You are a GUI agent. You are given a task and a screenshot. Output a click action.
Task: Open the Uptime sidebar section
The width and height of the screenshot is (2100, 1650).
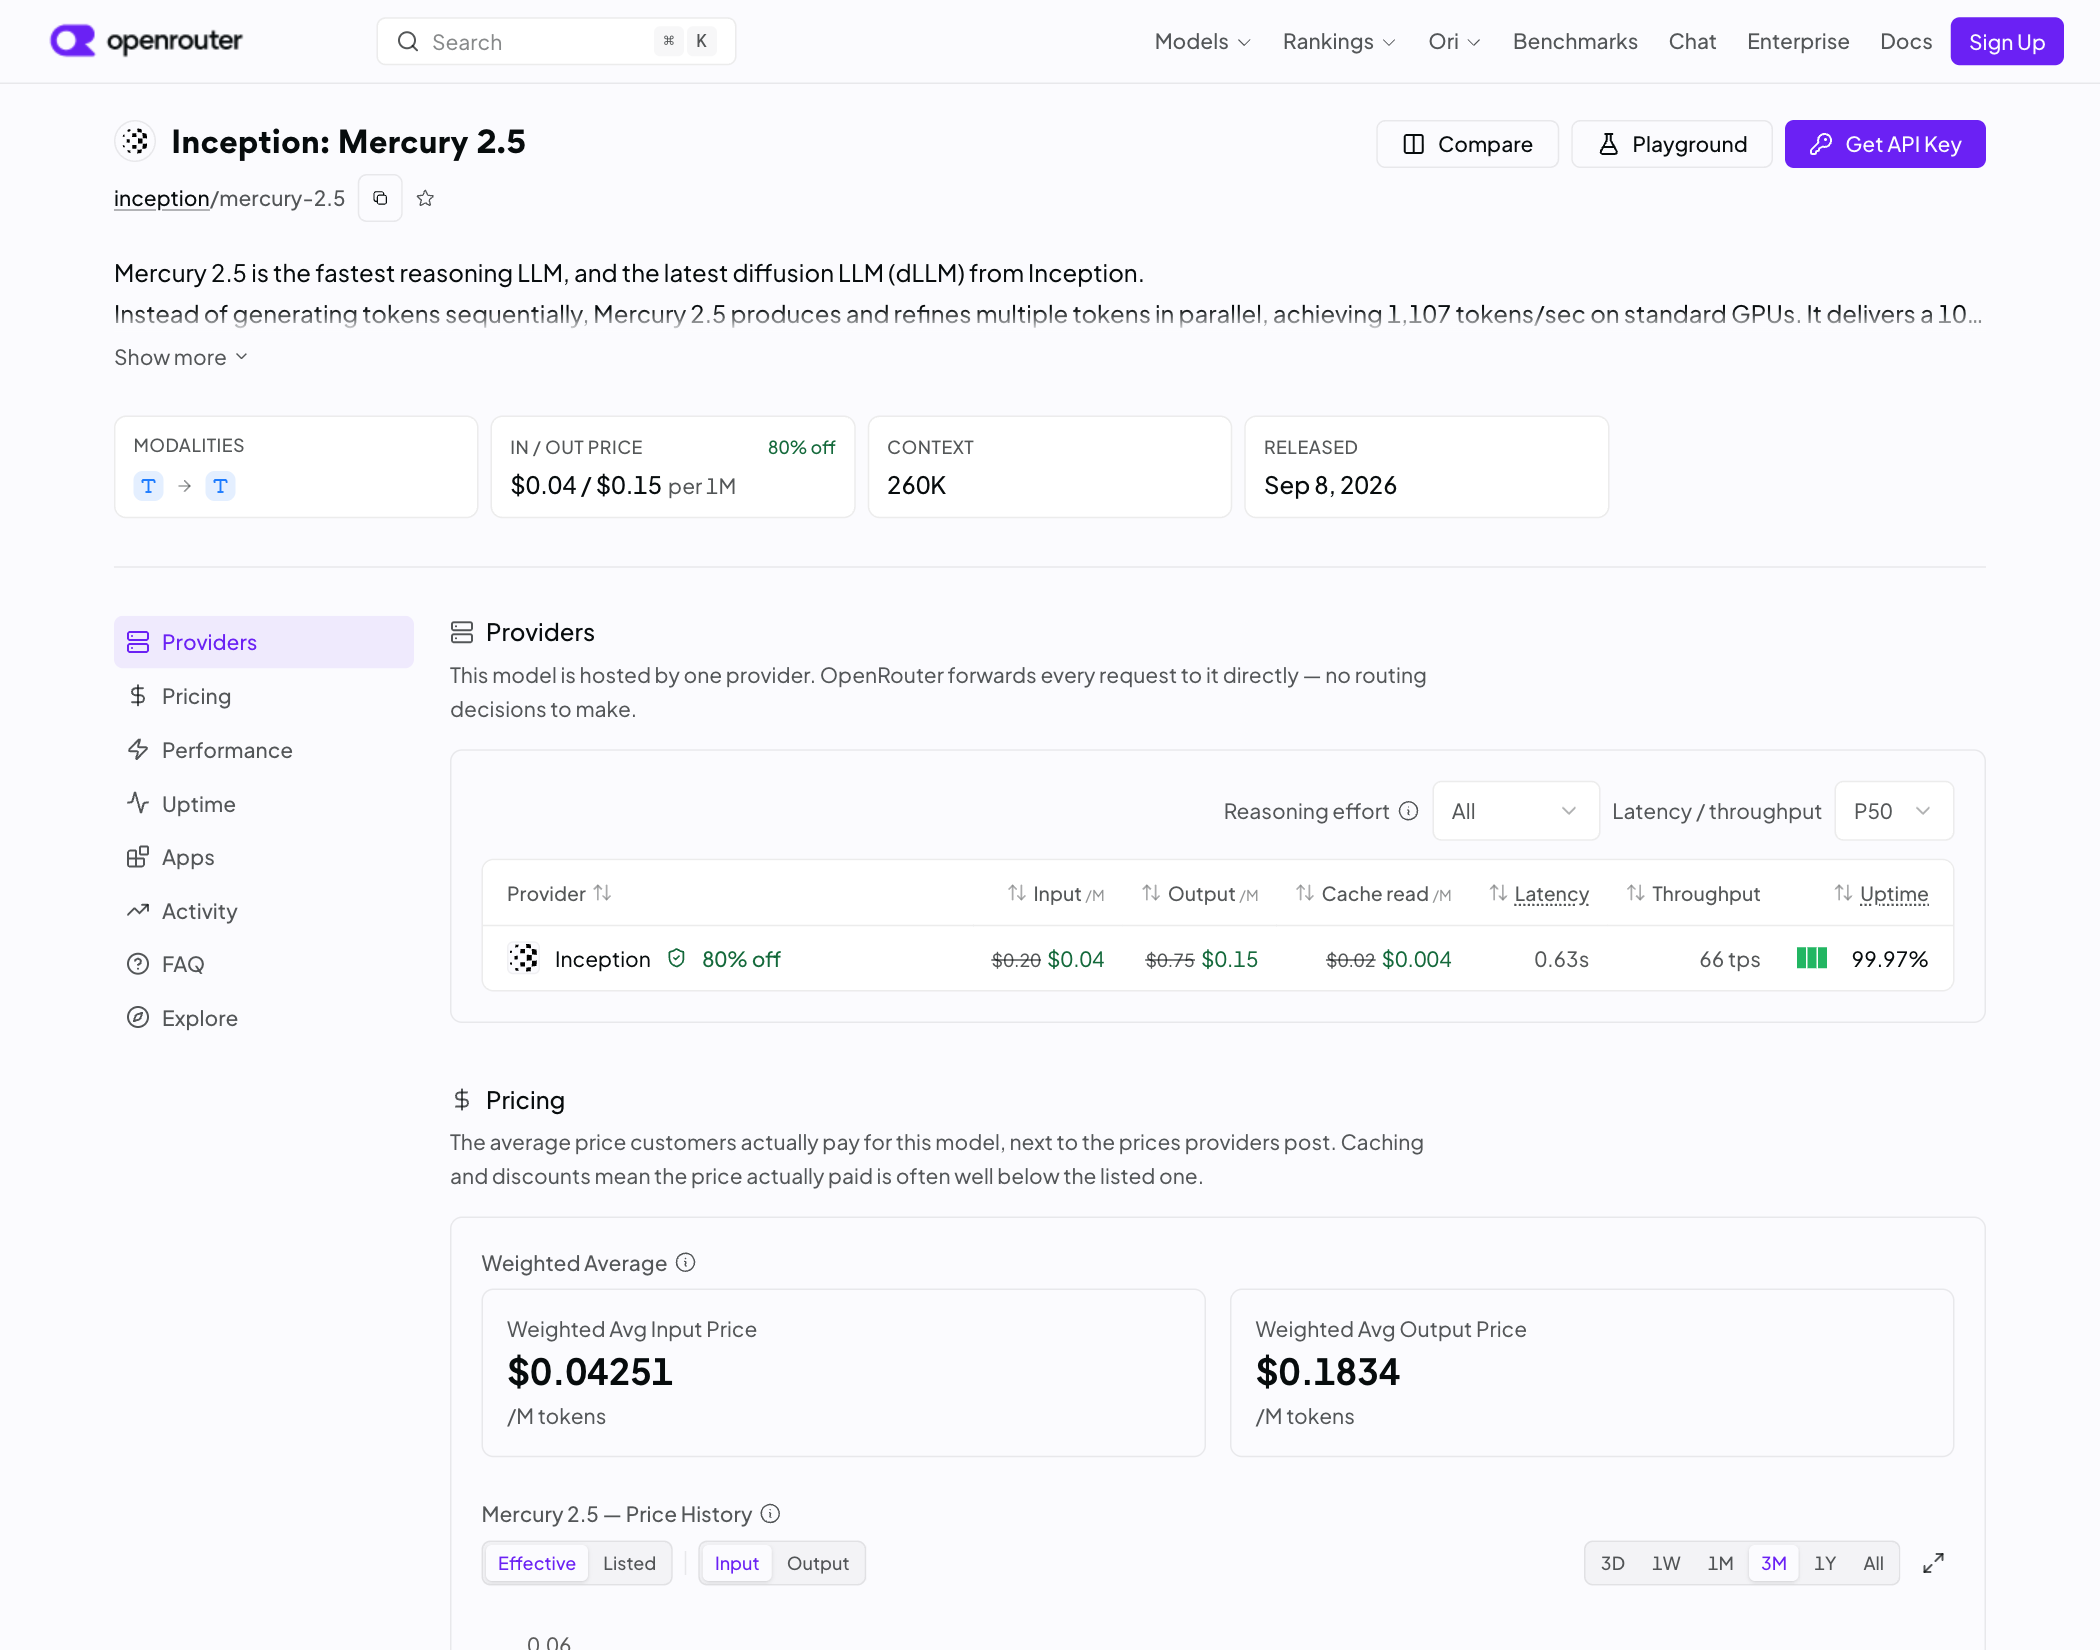tap(263, 804)
